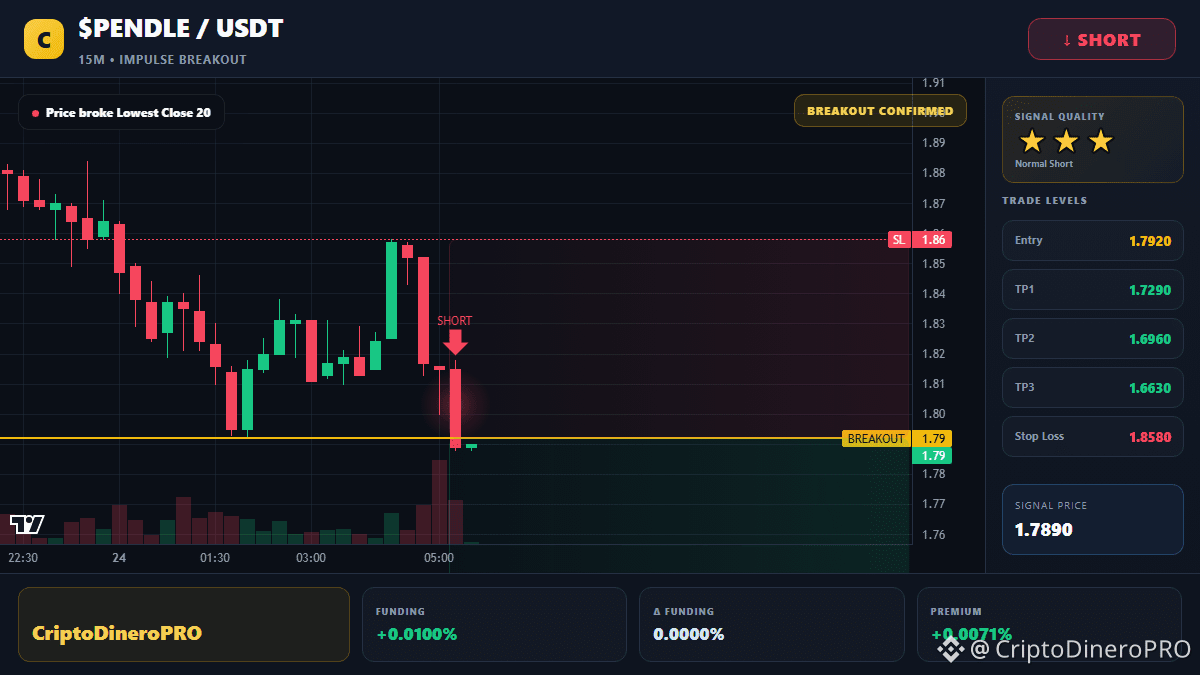Click the Signal Quality heading

tap(1059, 117)
